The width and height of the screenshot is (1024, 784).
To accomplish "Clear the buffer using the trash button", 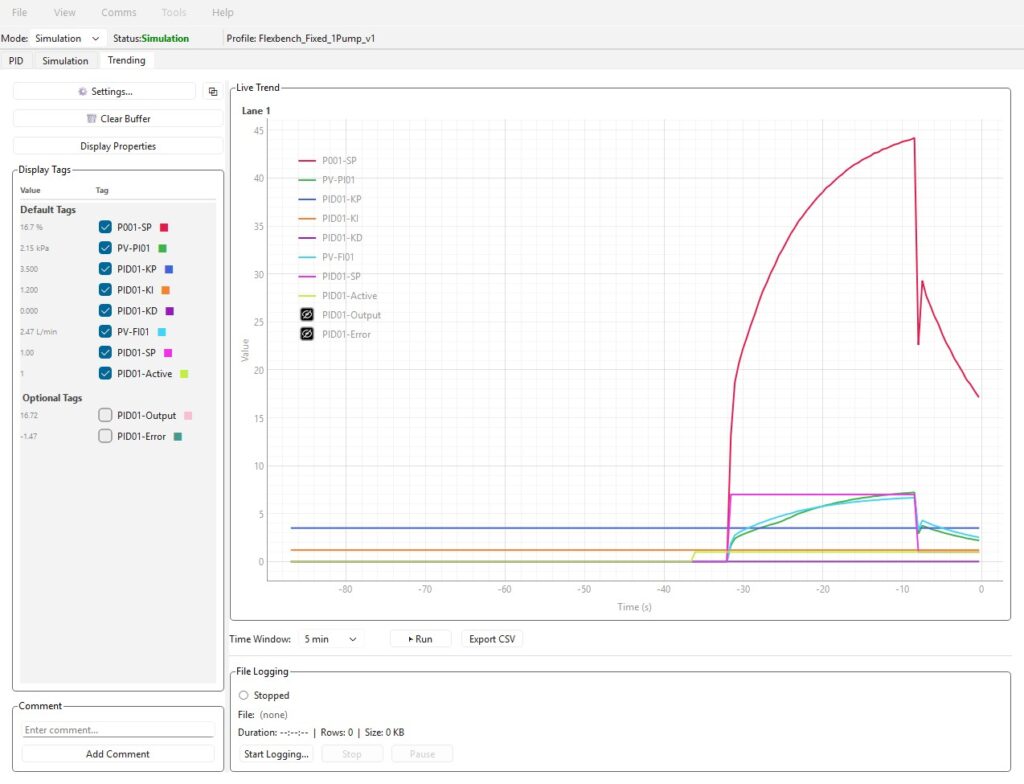I will pyautogui.click(x=118, y=118).
